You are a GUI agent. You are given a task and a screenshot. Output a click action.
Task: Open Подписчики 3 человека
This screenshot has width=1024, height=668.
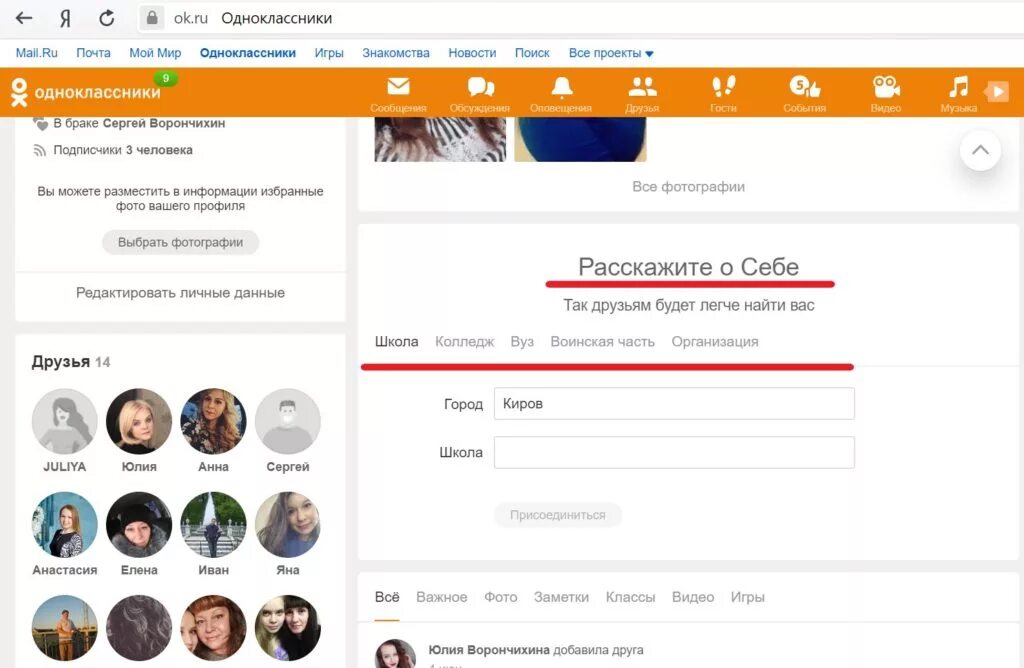(123, 150)
